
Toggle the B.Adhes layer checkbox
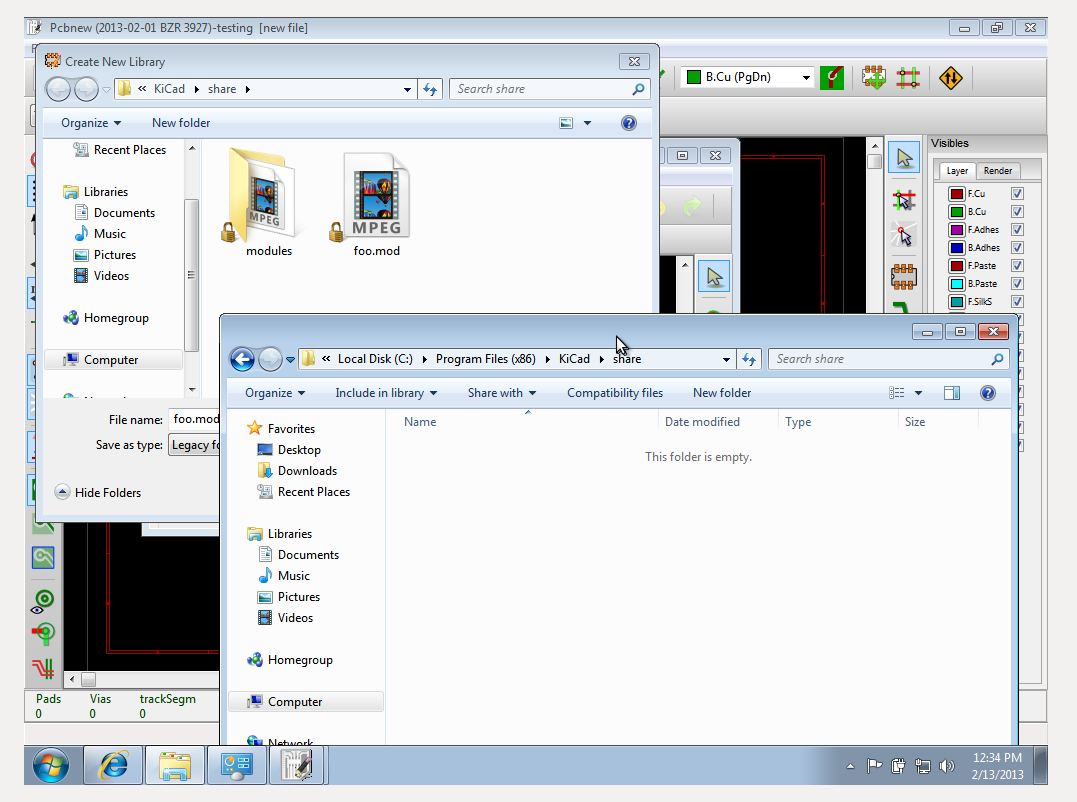click(1017, 248)
